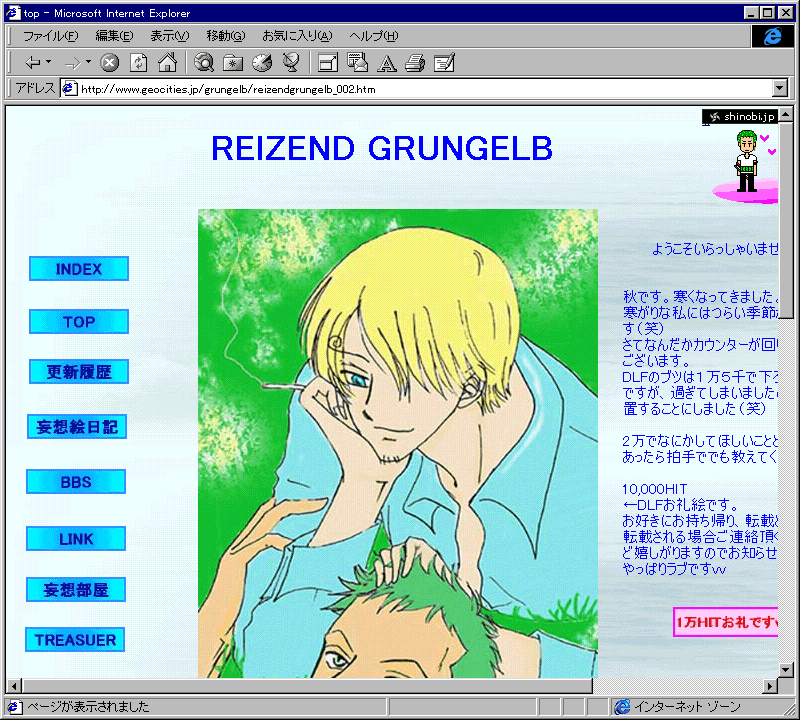Expand the address bar dropdown list
Image resolution: width=800 pixels, height=720 pixels.
pyautogui.click(x=780, y=89)
